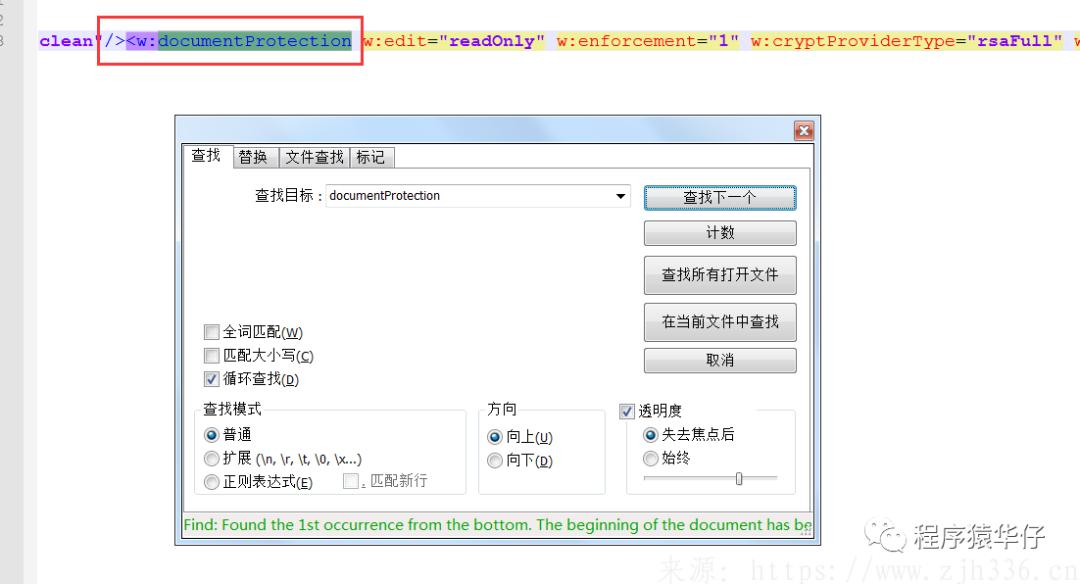
Task: Enable 匹配大小写 (match case)
Action: [x=211, y=355]
